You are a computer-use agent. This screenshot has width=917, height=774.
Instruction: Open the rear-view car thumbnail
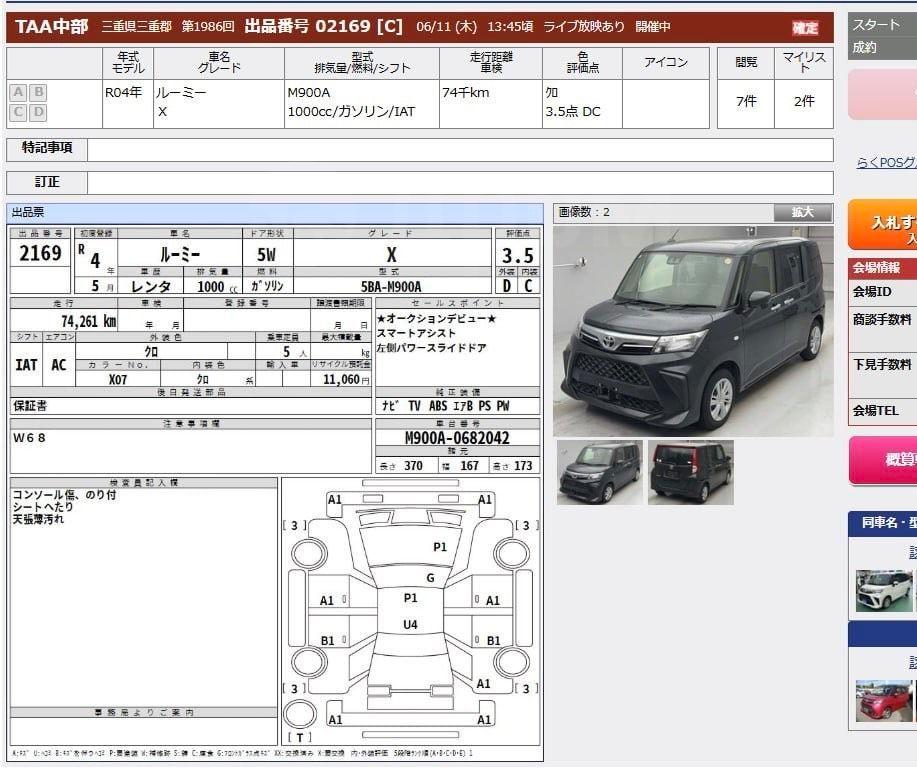691,473
